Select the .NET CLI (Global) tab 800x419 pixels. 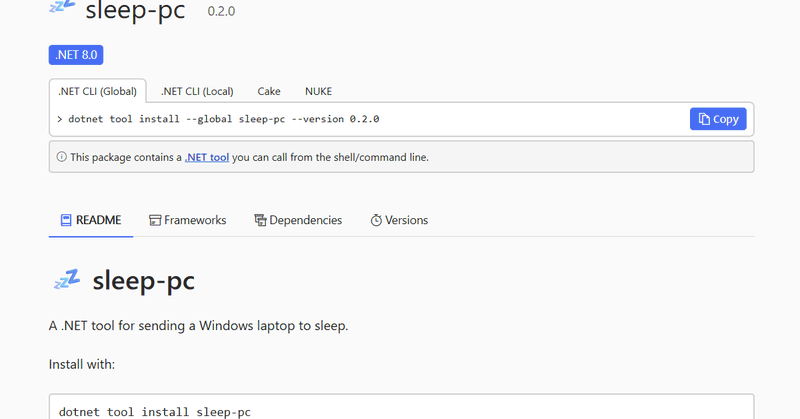(97, 91)
